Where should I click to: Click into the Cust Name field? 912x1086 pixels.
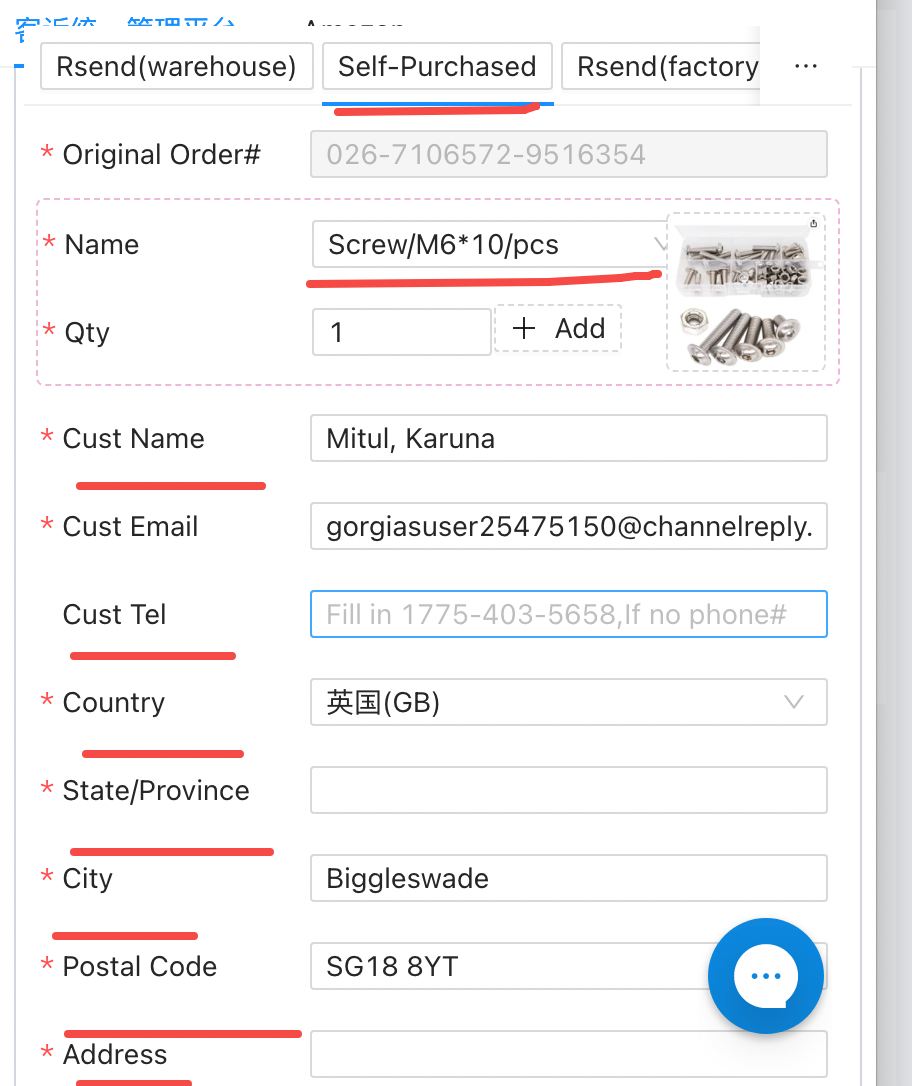(568, 438)
